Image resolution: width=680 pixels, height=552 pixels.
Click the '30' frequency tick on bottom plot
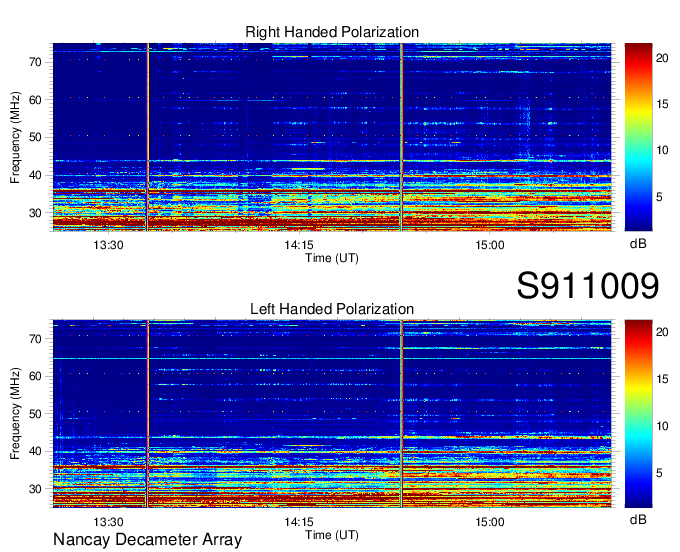[x=36, y=490]
